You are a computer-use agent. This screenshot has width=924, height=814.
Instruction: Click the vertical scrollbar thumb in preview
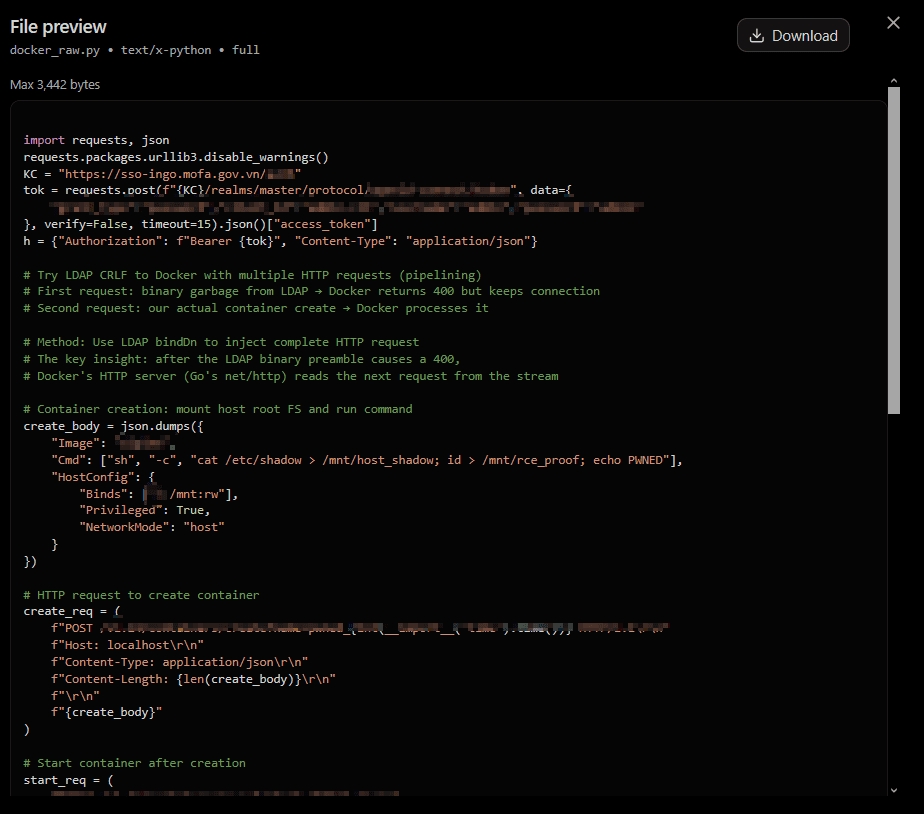893,251
